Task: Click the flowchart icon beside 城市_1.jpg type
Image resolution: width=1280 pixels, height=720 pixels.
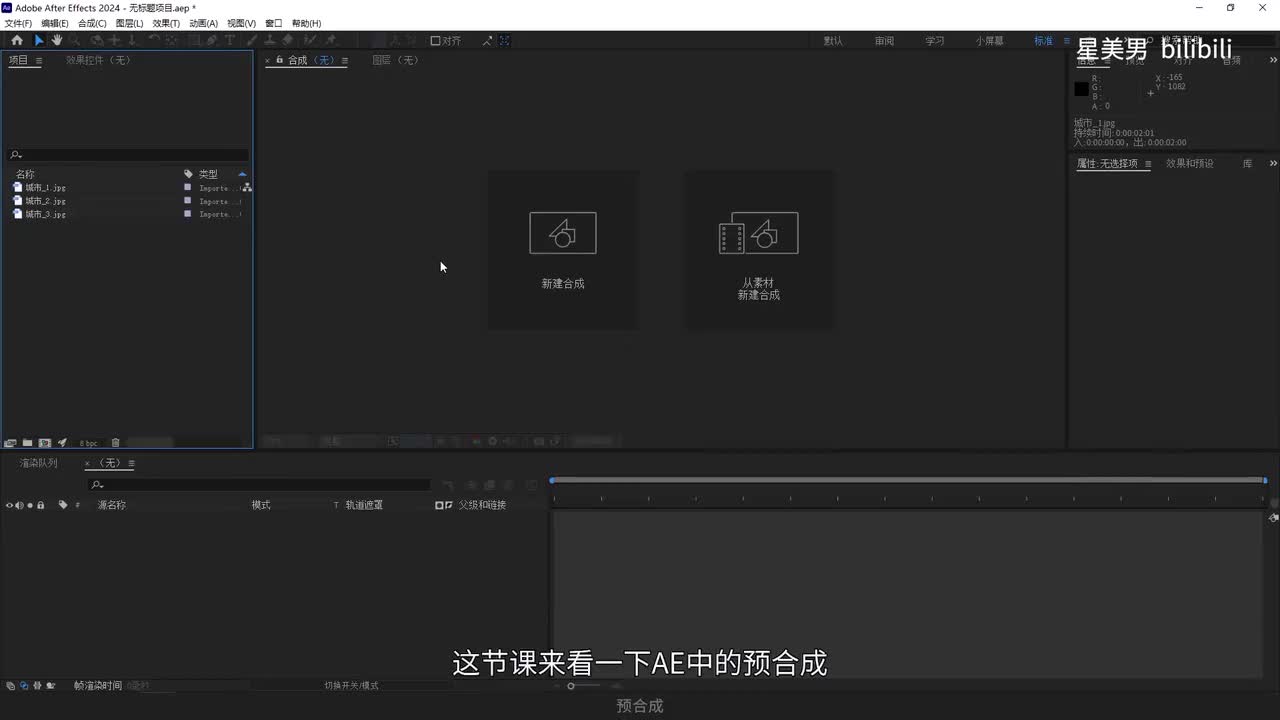Action: click(x=246, y=187)
